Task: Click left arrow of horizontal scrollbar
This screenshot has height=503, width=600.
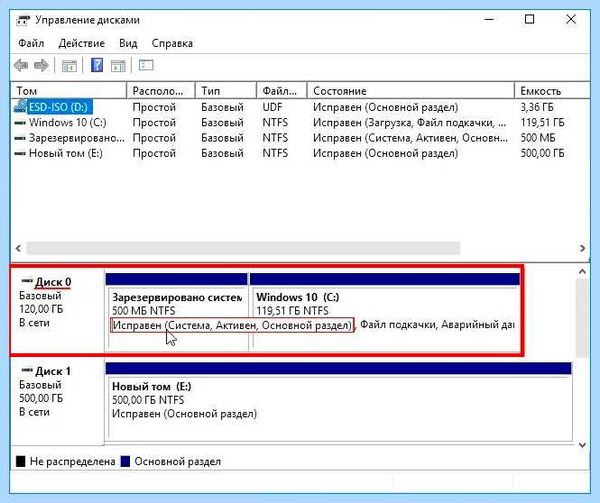Action: coord(18,248)
